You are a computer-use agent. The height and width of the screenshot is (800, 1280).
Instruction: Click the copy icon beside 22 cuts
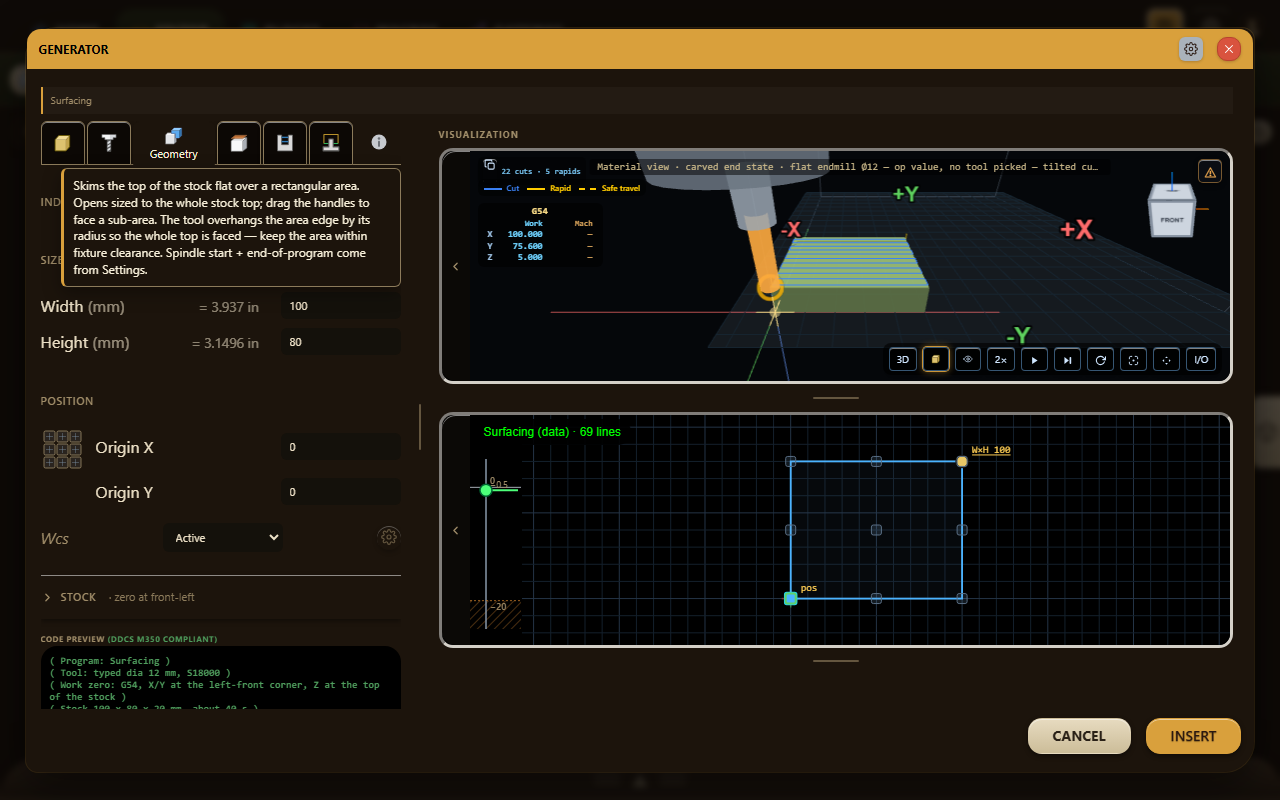490,165
